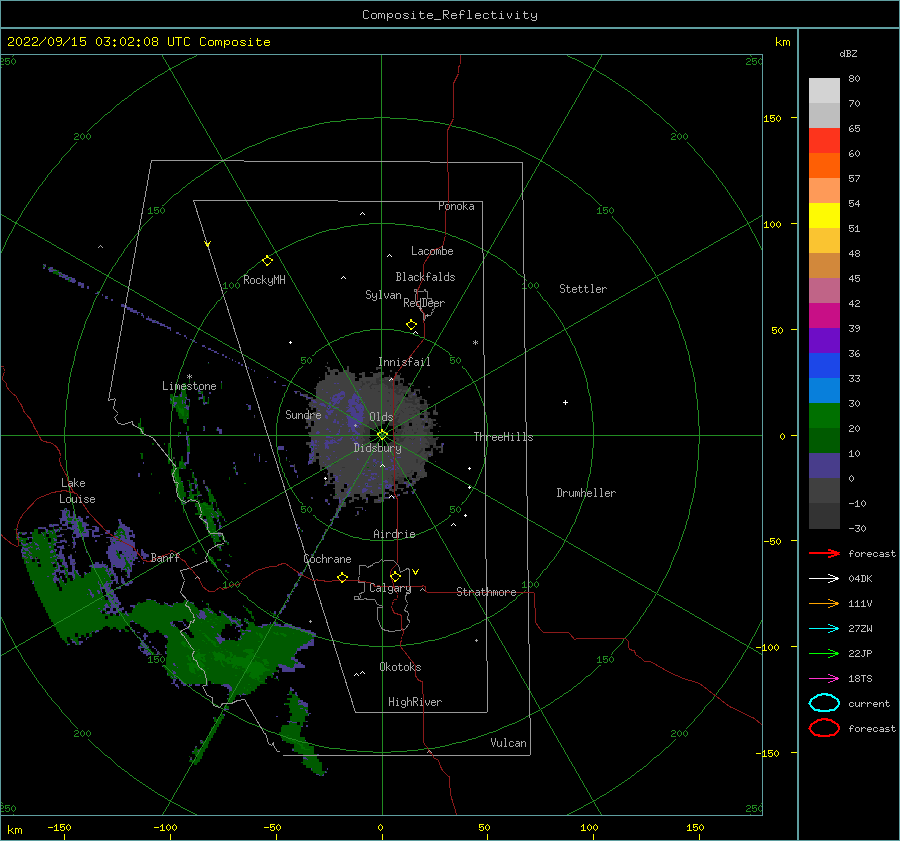Click the cyan 27ZW arrow icon

coord(824,629)
